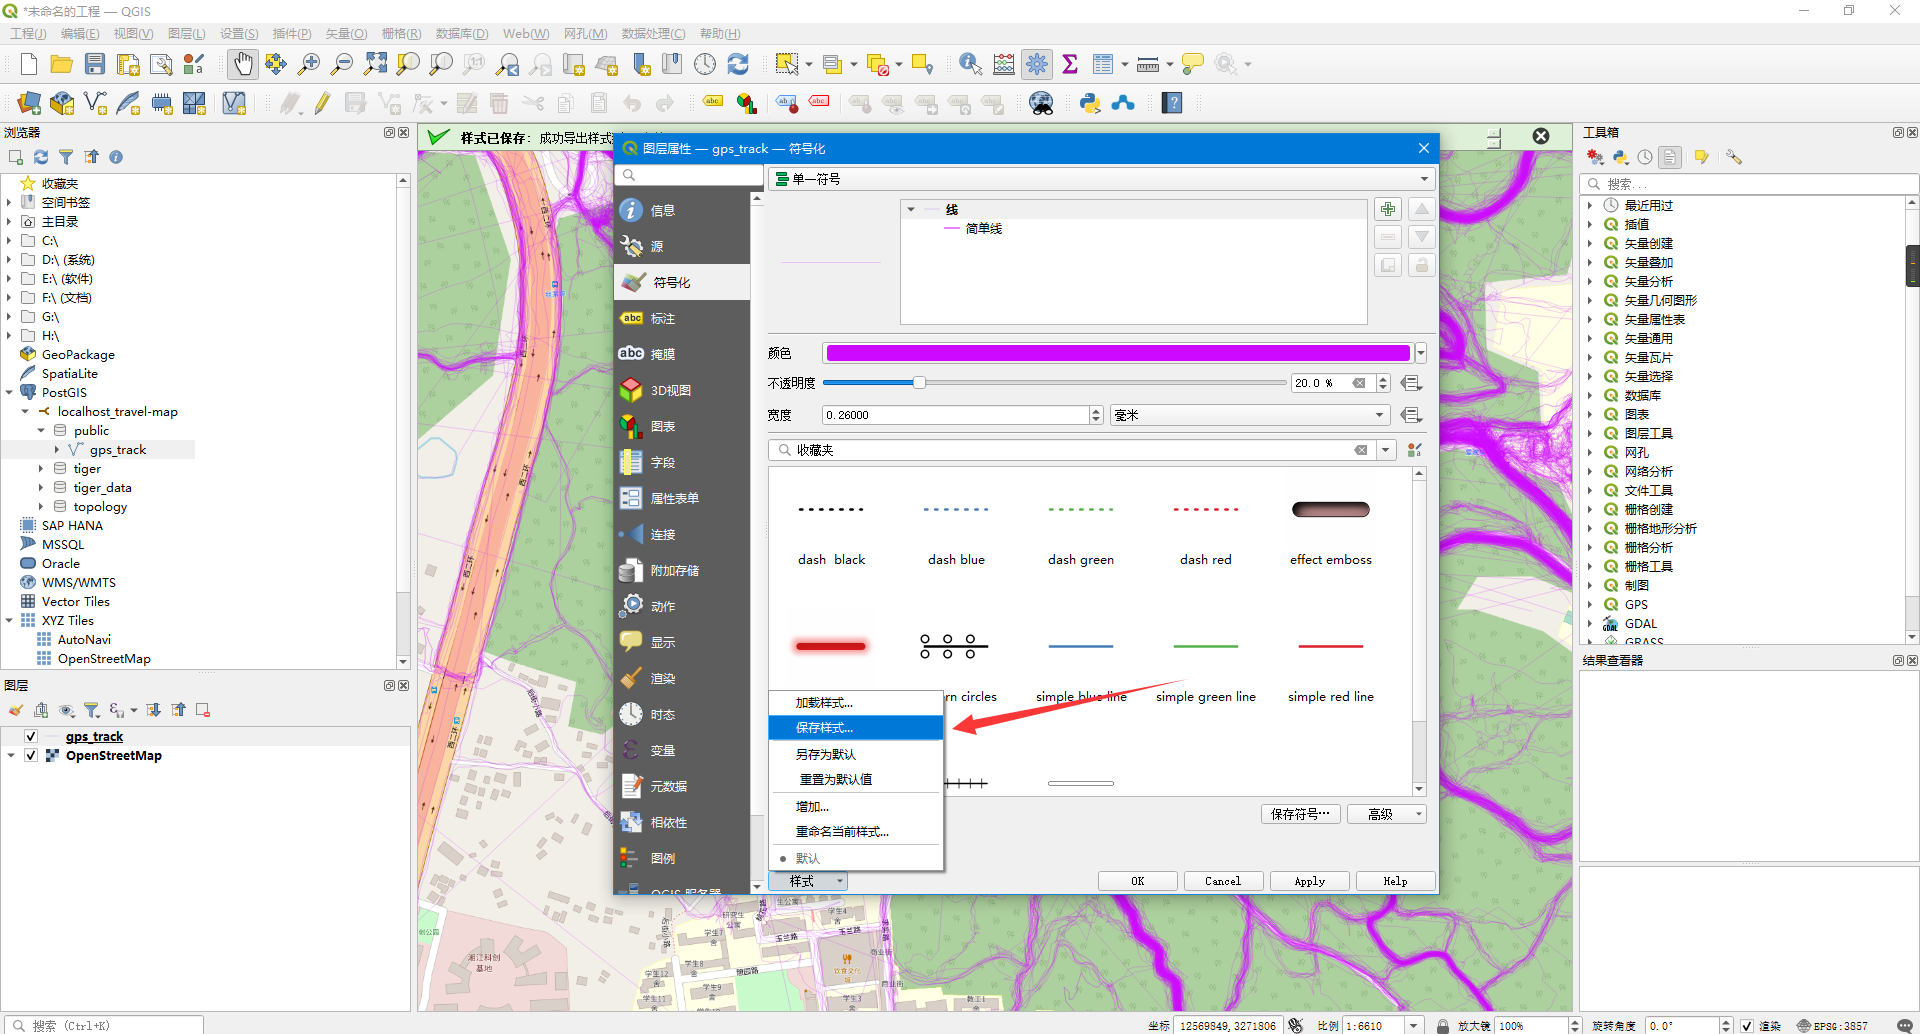Open the Data Source Manager icon
Image resolution: width=1920 pixels, height=1034 pixels.
[x=29, y=103]
